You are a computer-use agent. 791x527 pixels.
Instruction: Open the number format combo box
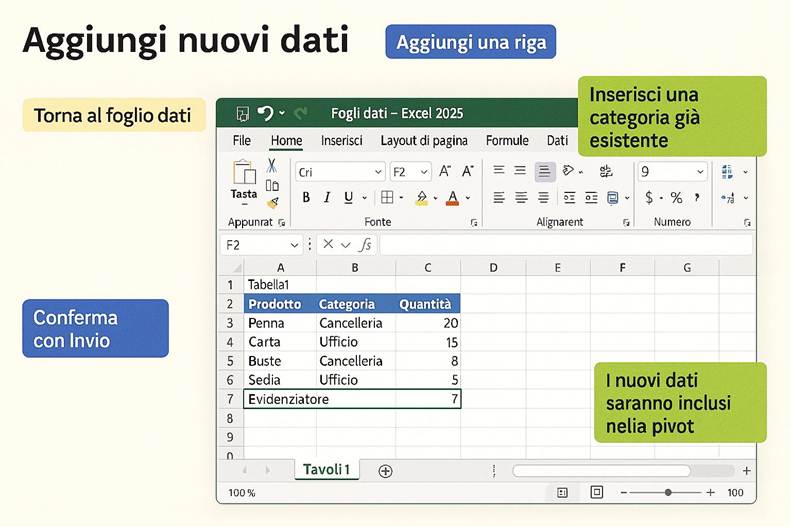point(672,172)
